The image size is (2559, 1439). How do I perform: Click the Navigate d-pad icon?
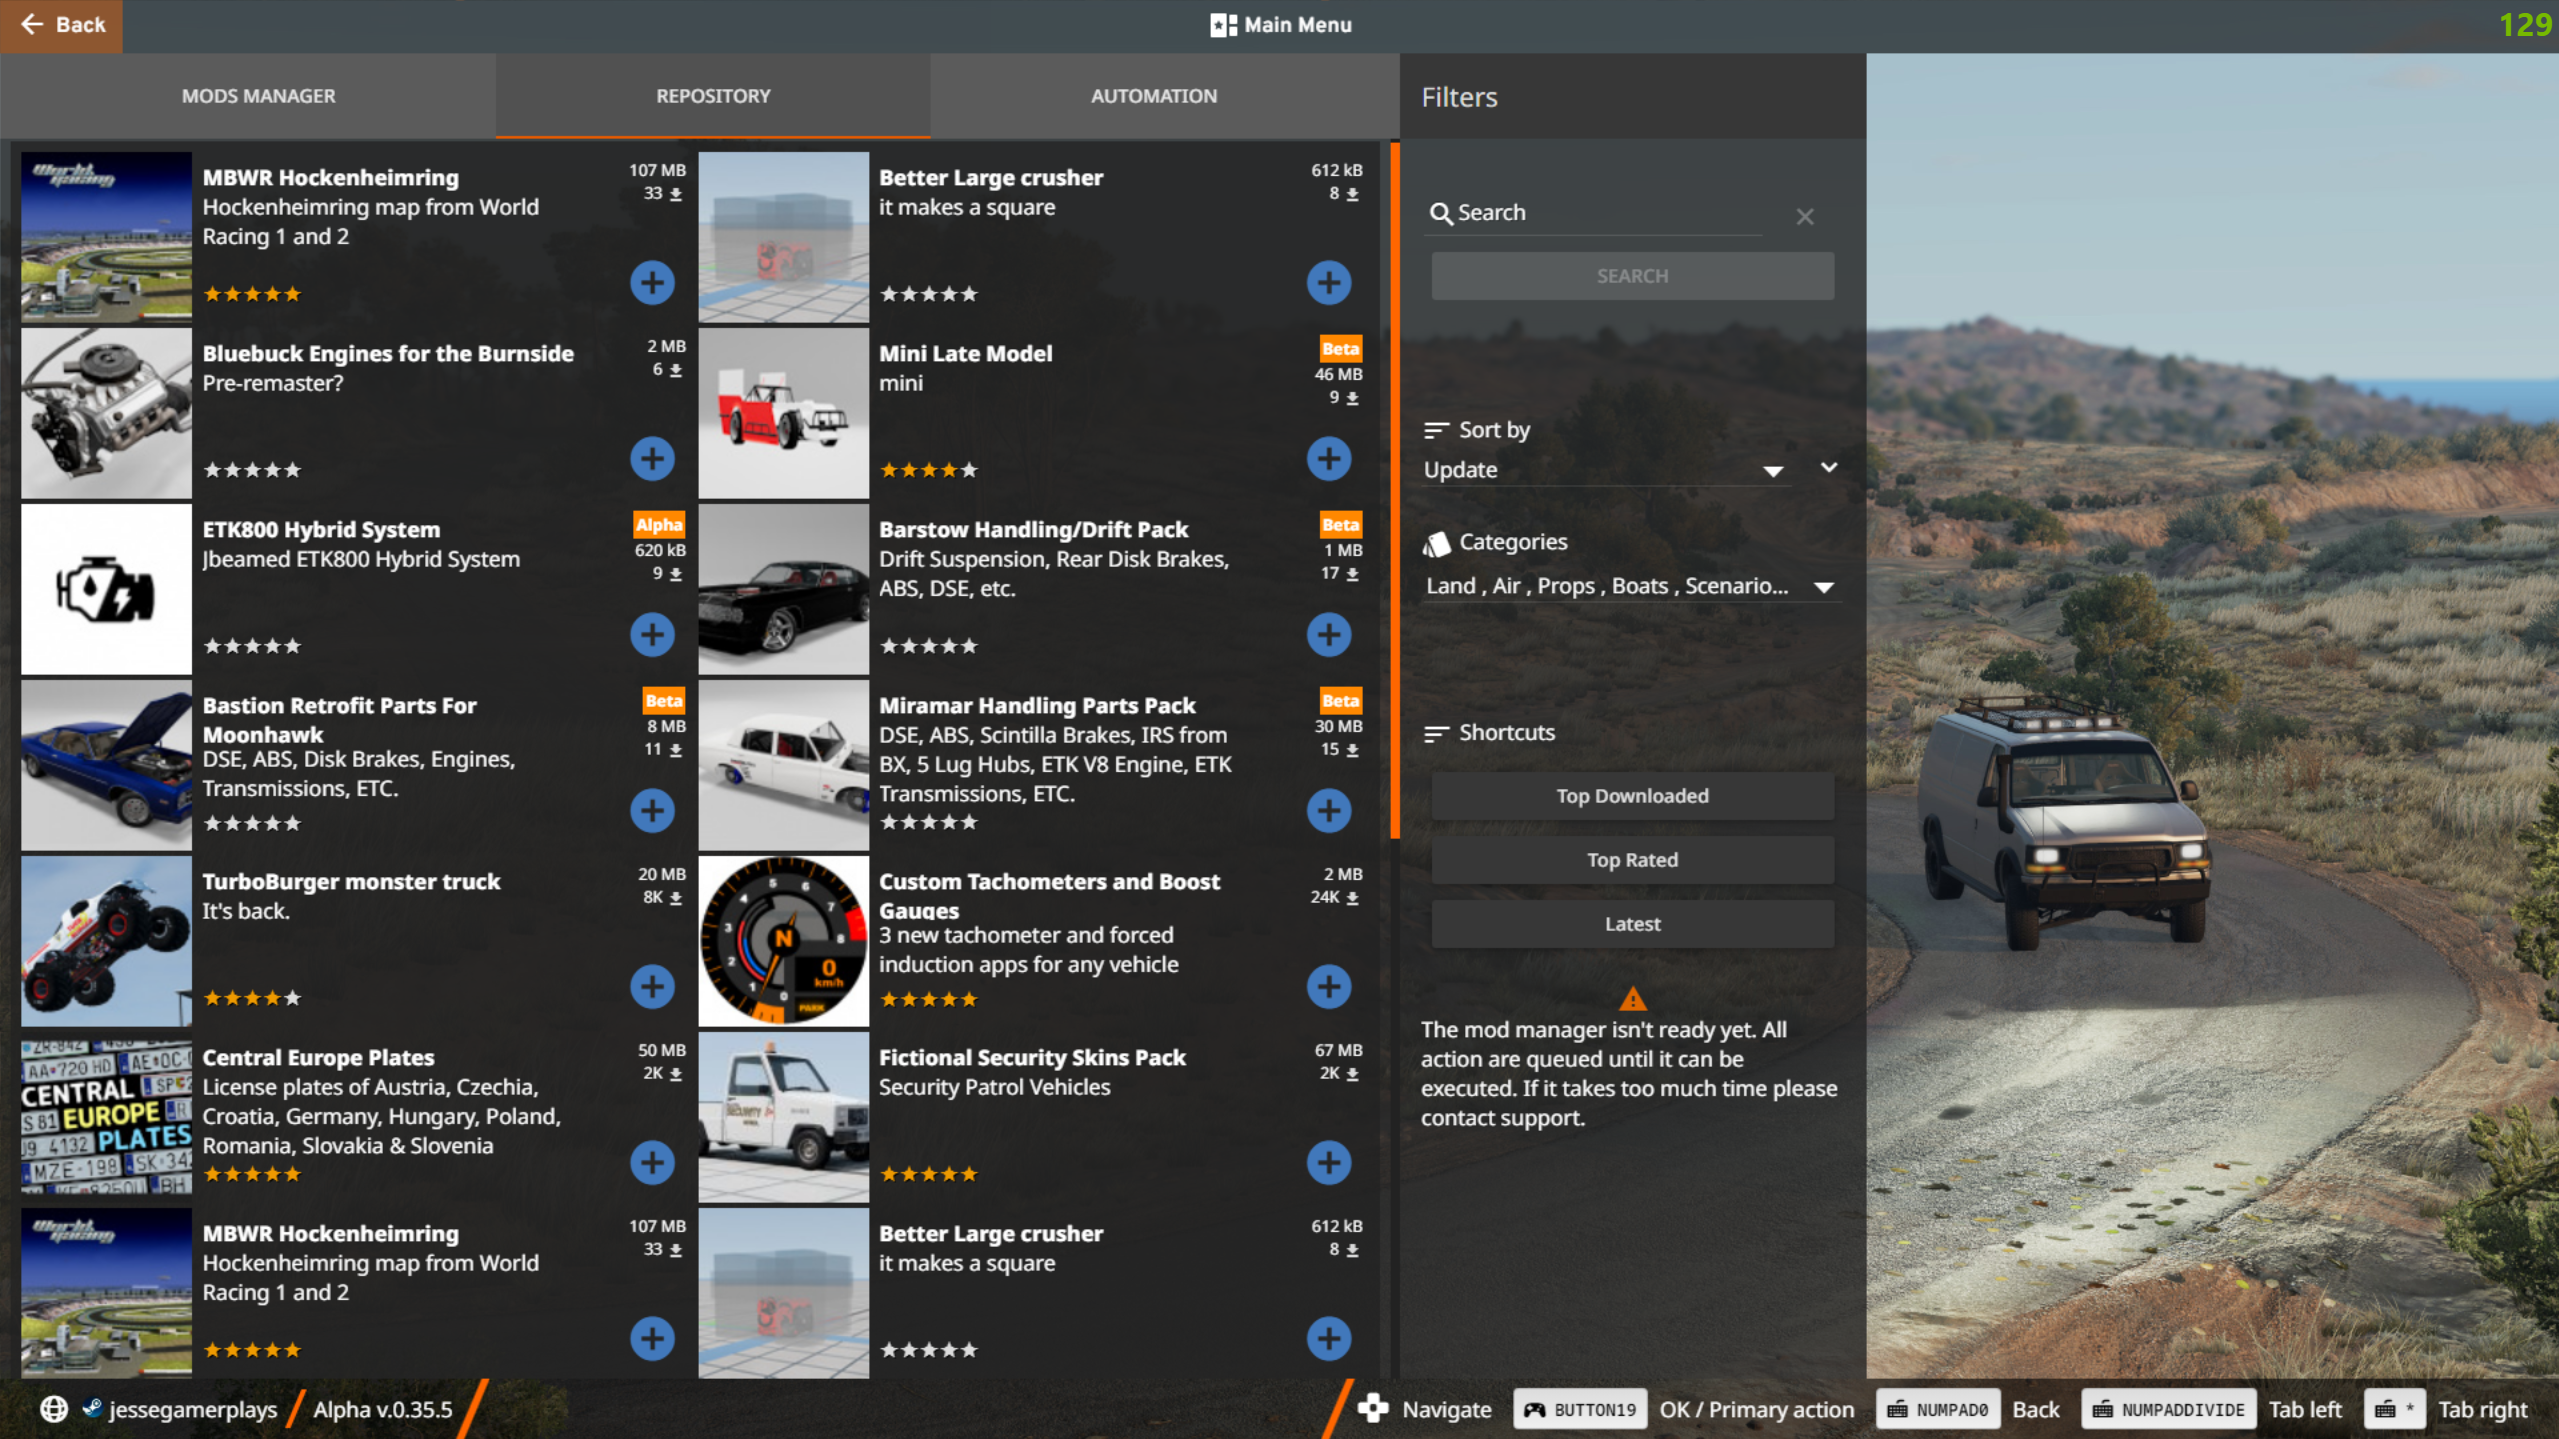[x=1373, y=1408]
